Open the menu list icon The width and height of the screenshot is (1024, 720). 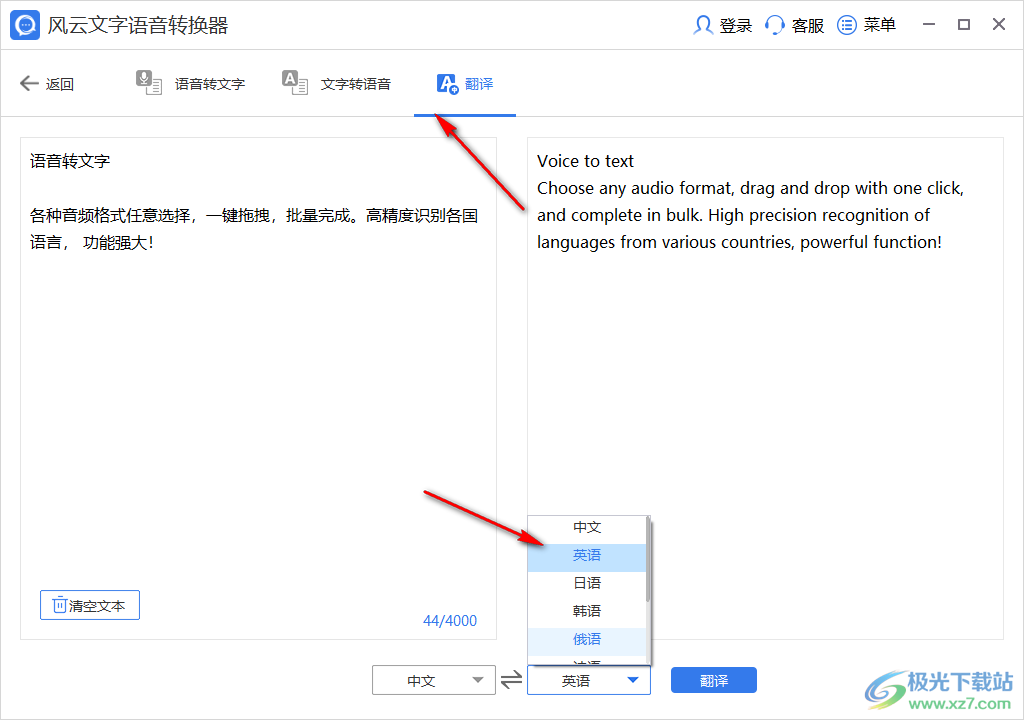pyautogui.click(x=846, y=25)
